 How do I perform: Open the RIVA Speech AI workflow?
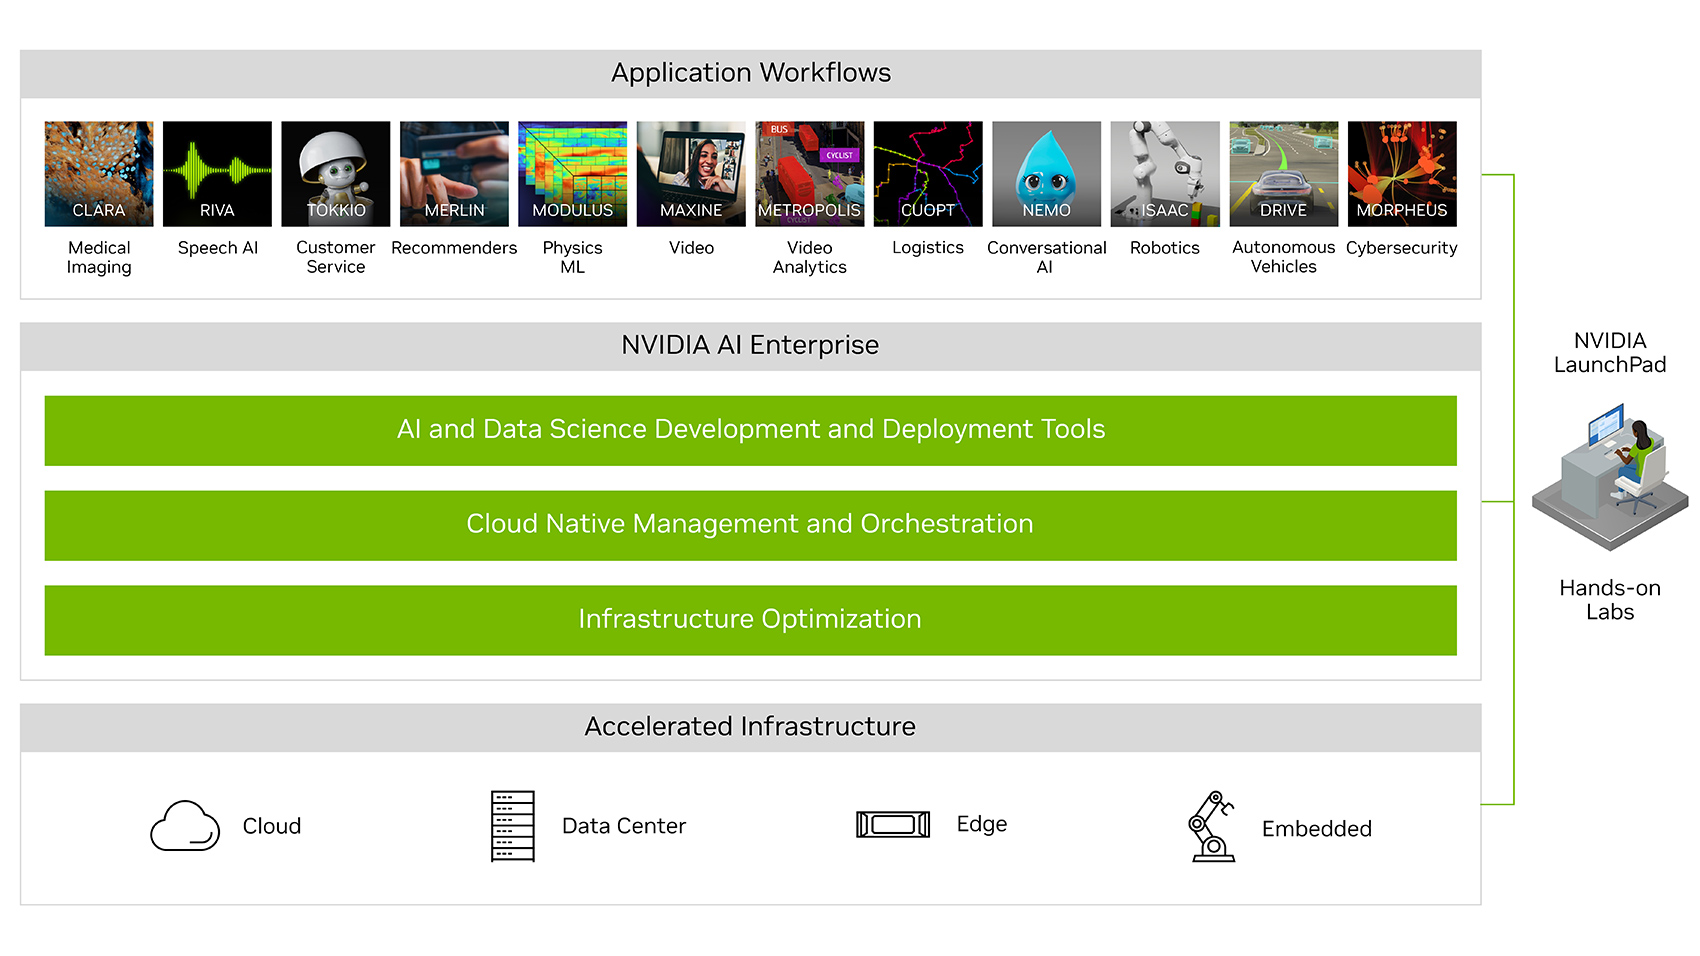pyautogui.click(x=216, y=172)
